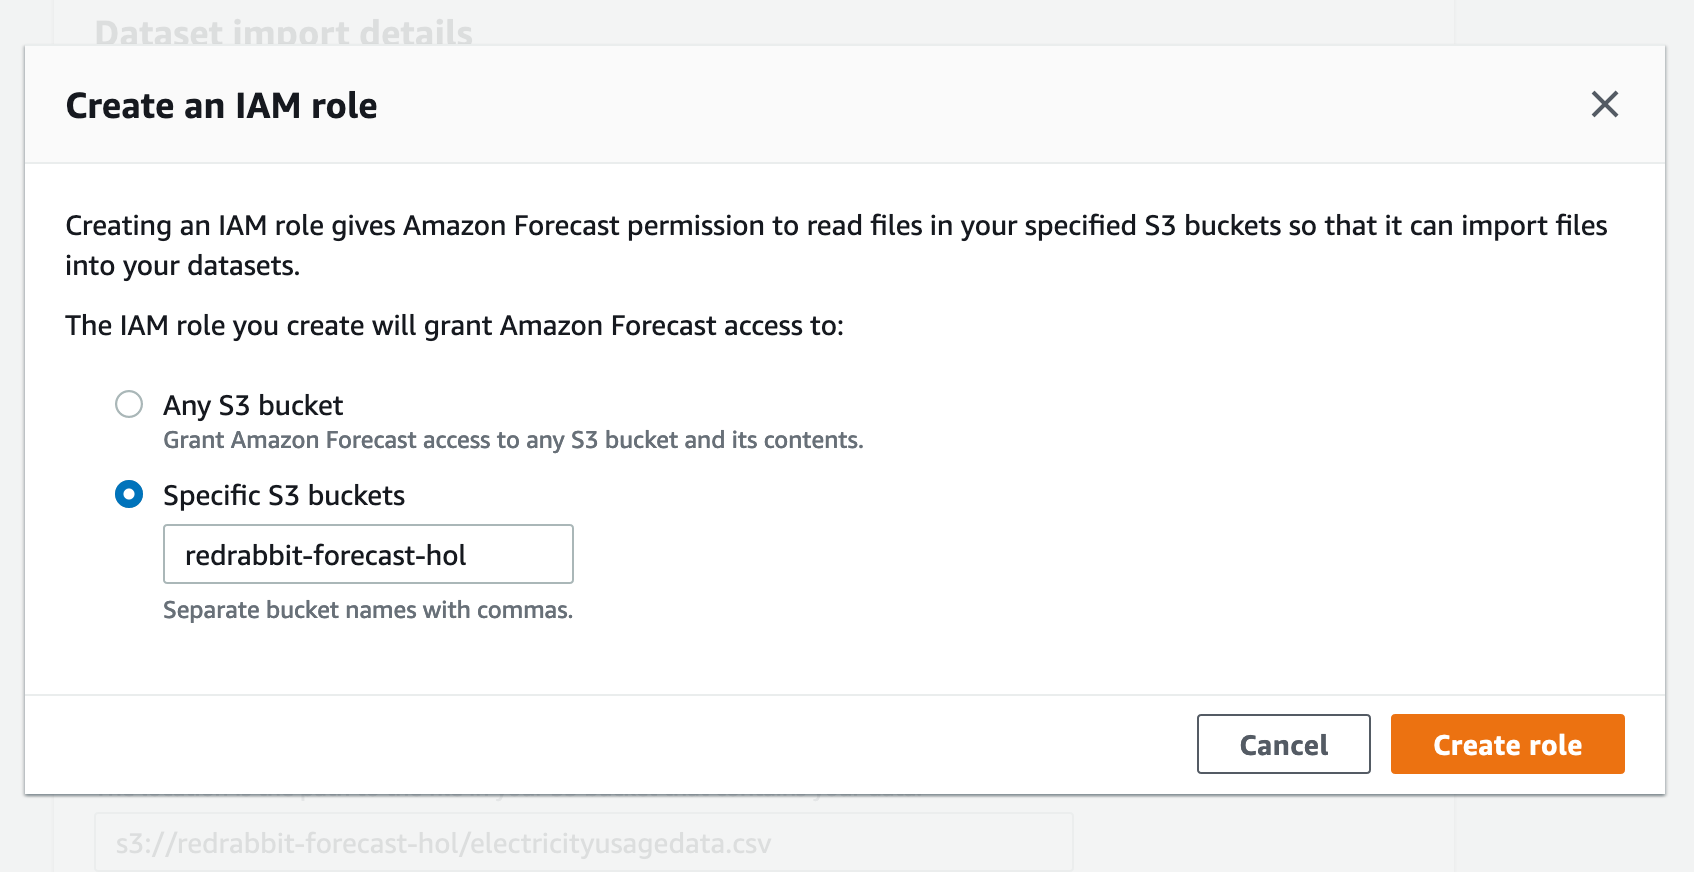Image resolution: width=1694 pixels, height=872 pixels.
Task: Select the Any S3 bucket radio button
Action: point(129,404)
